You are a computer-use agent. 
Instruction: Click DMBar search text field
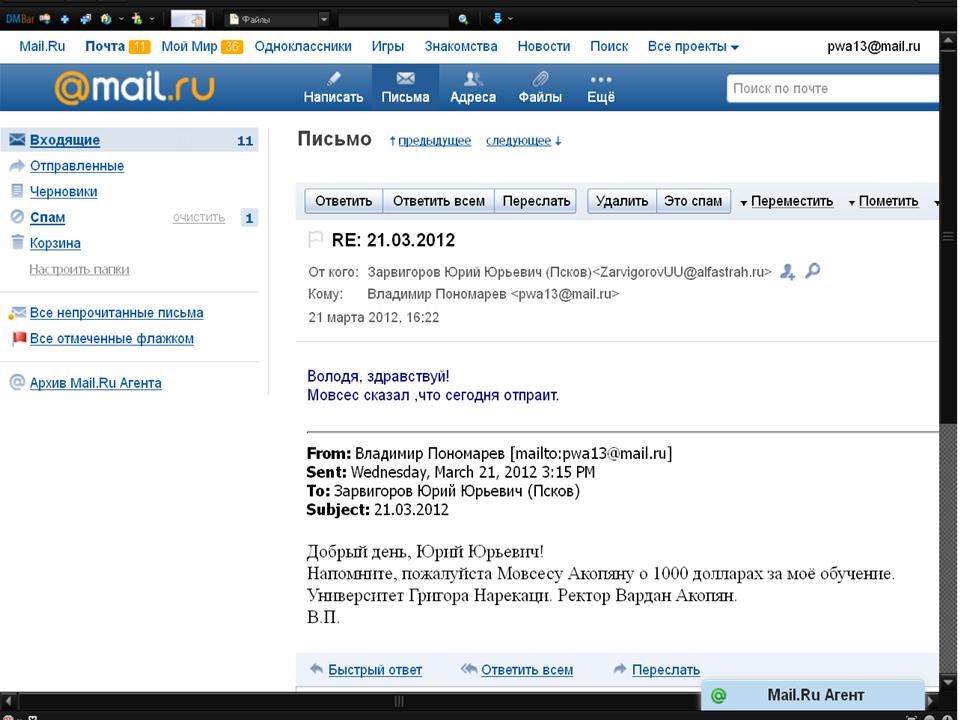(393, 19)
